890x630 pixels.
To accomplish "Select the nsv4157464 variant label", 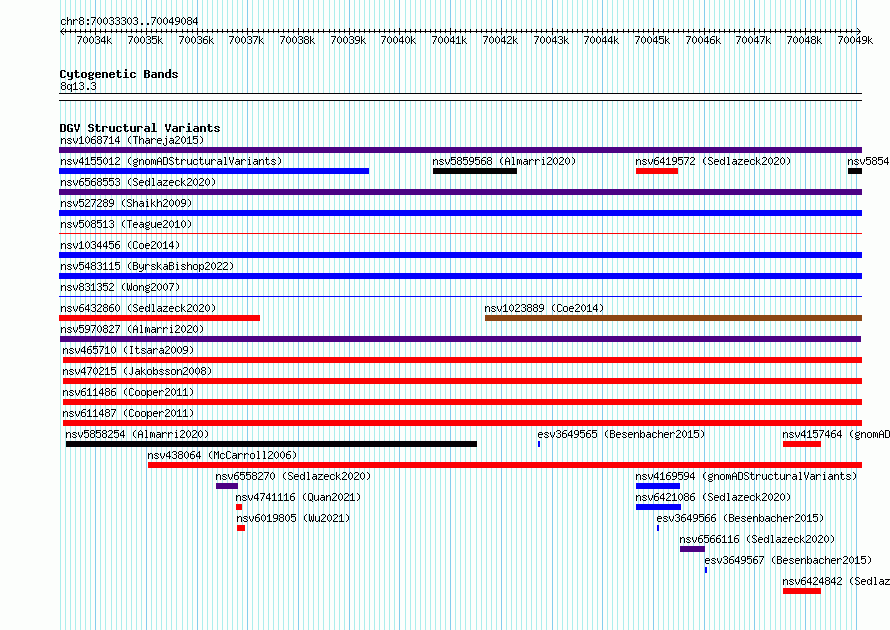I will [x=836, y=434].
